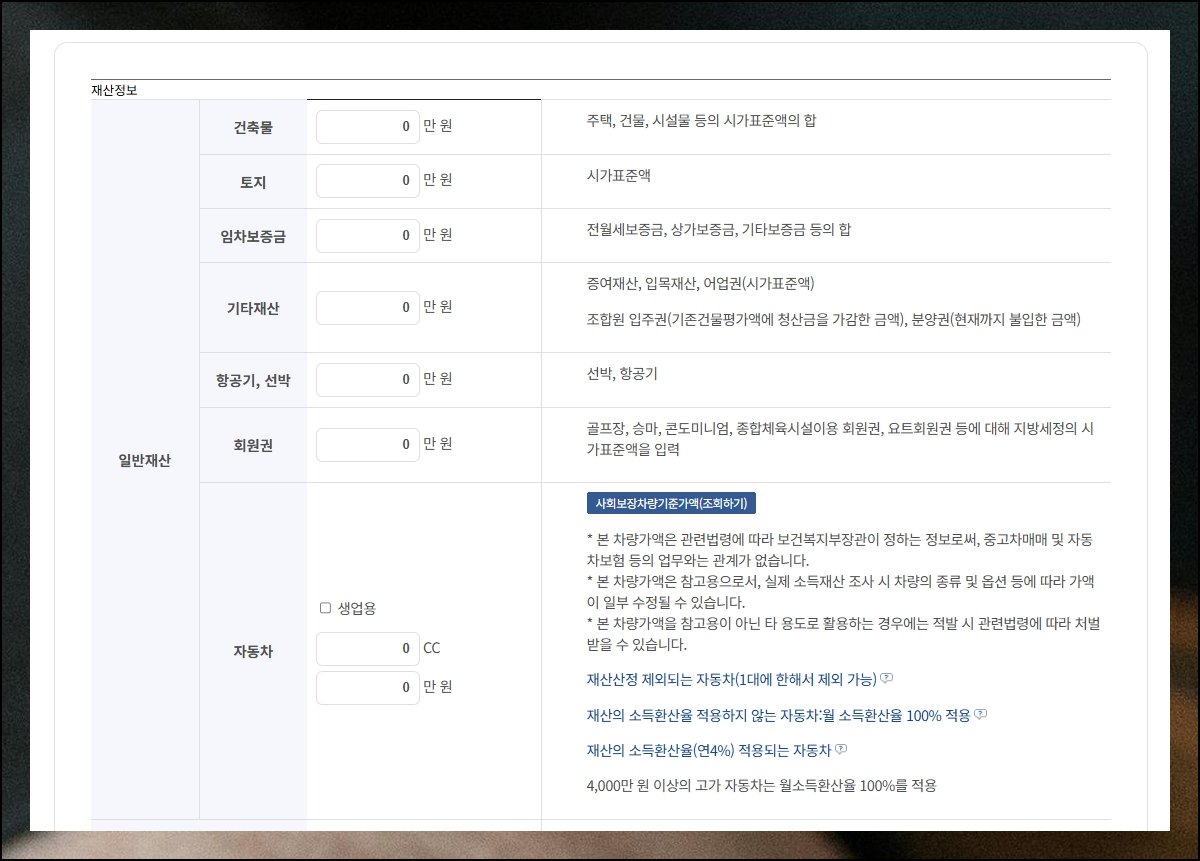Select the 기타재산 row label
The height and width of the screenshot is (861, 1200).
coord(253,308)
